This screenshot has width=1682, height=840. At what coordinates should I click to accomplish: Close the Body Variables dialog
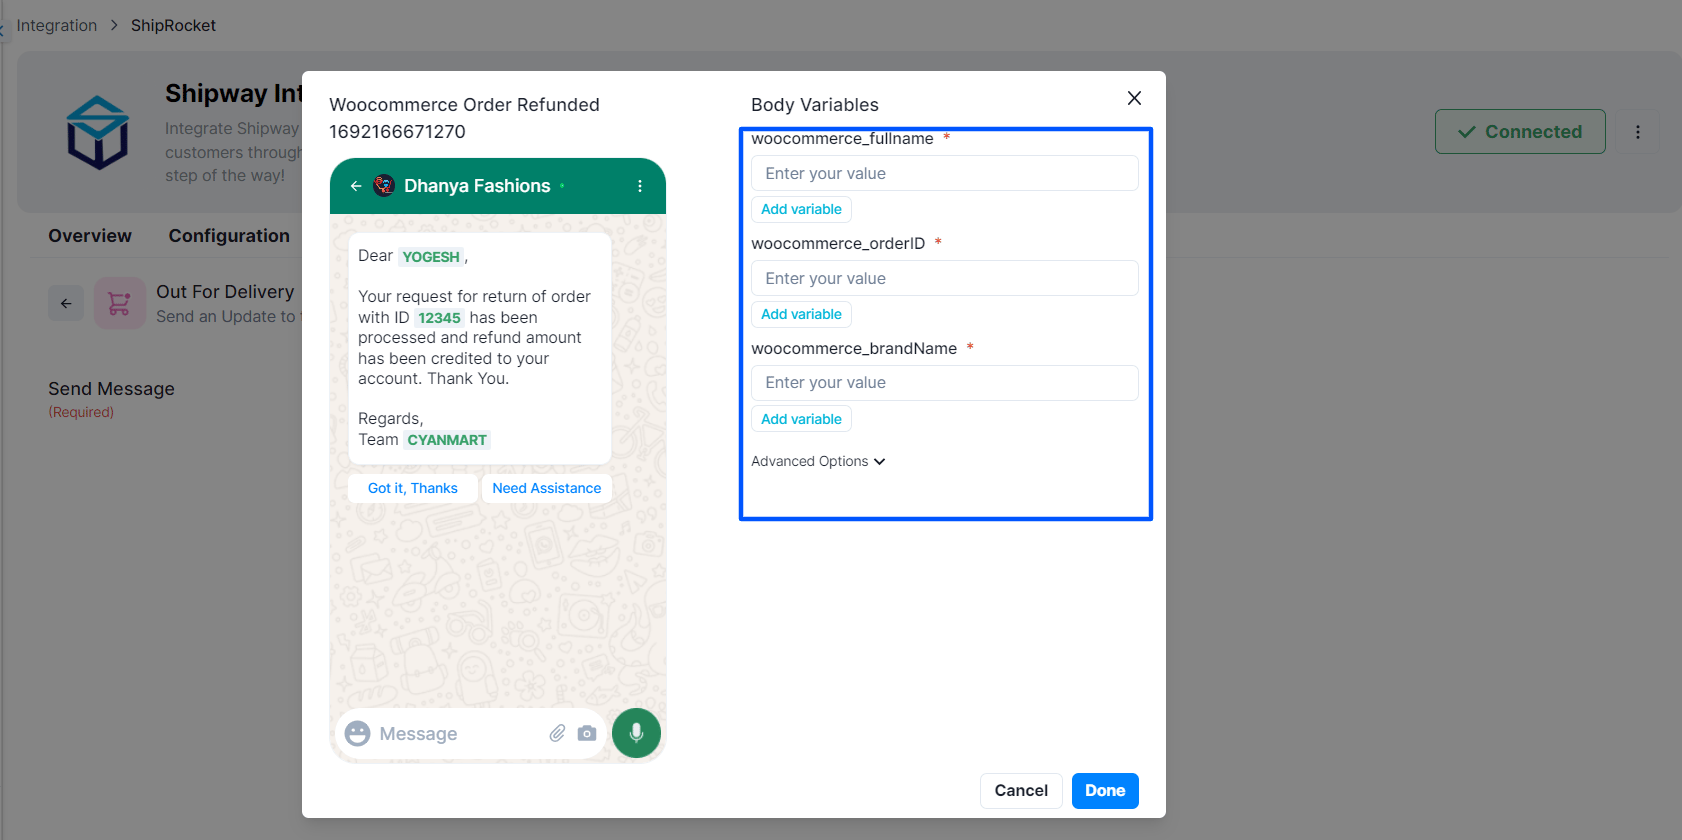pyautogui.click(x=1134, y=98)
